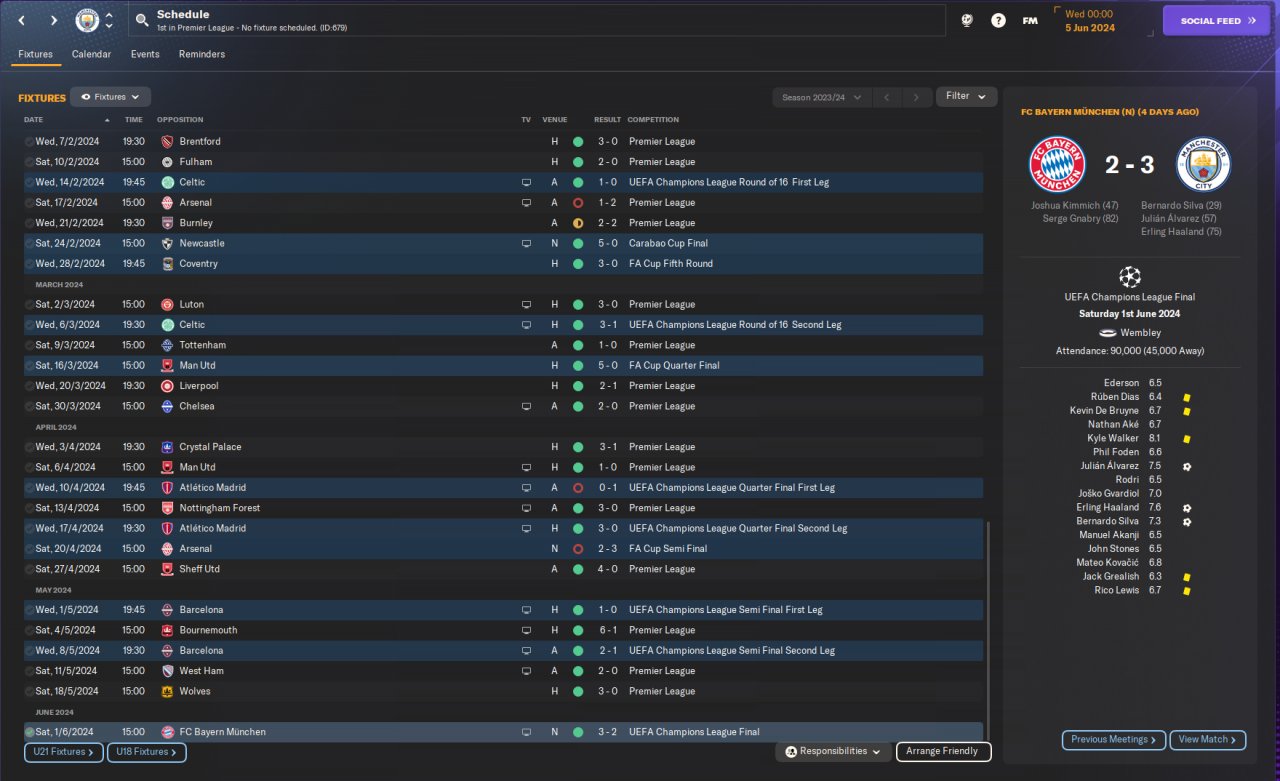Switch to the Fixtures tab
Viewport: 1280px width, 781px height.
click(36, 54)
